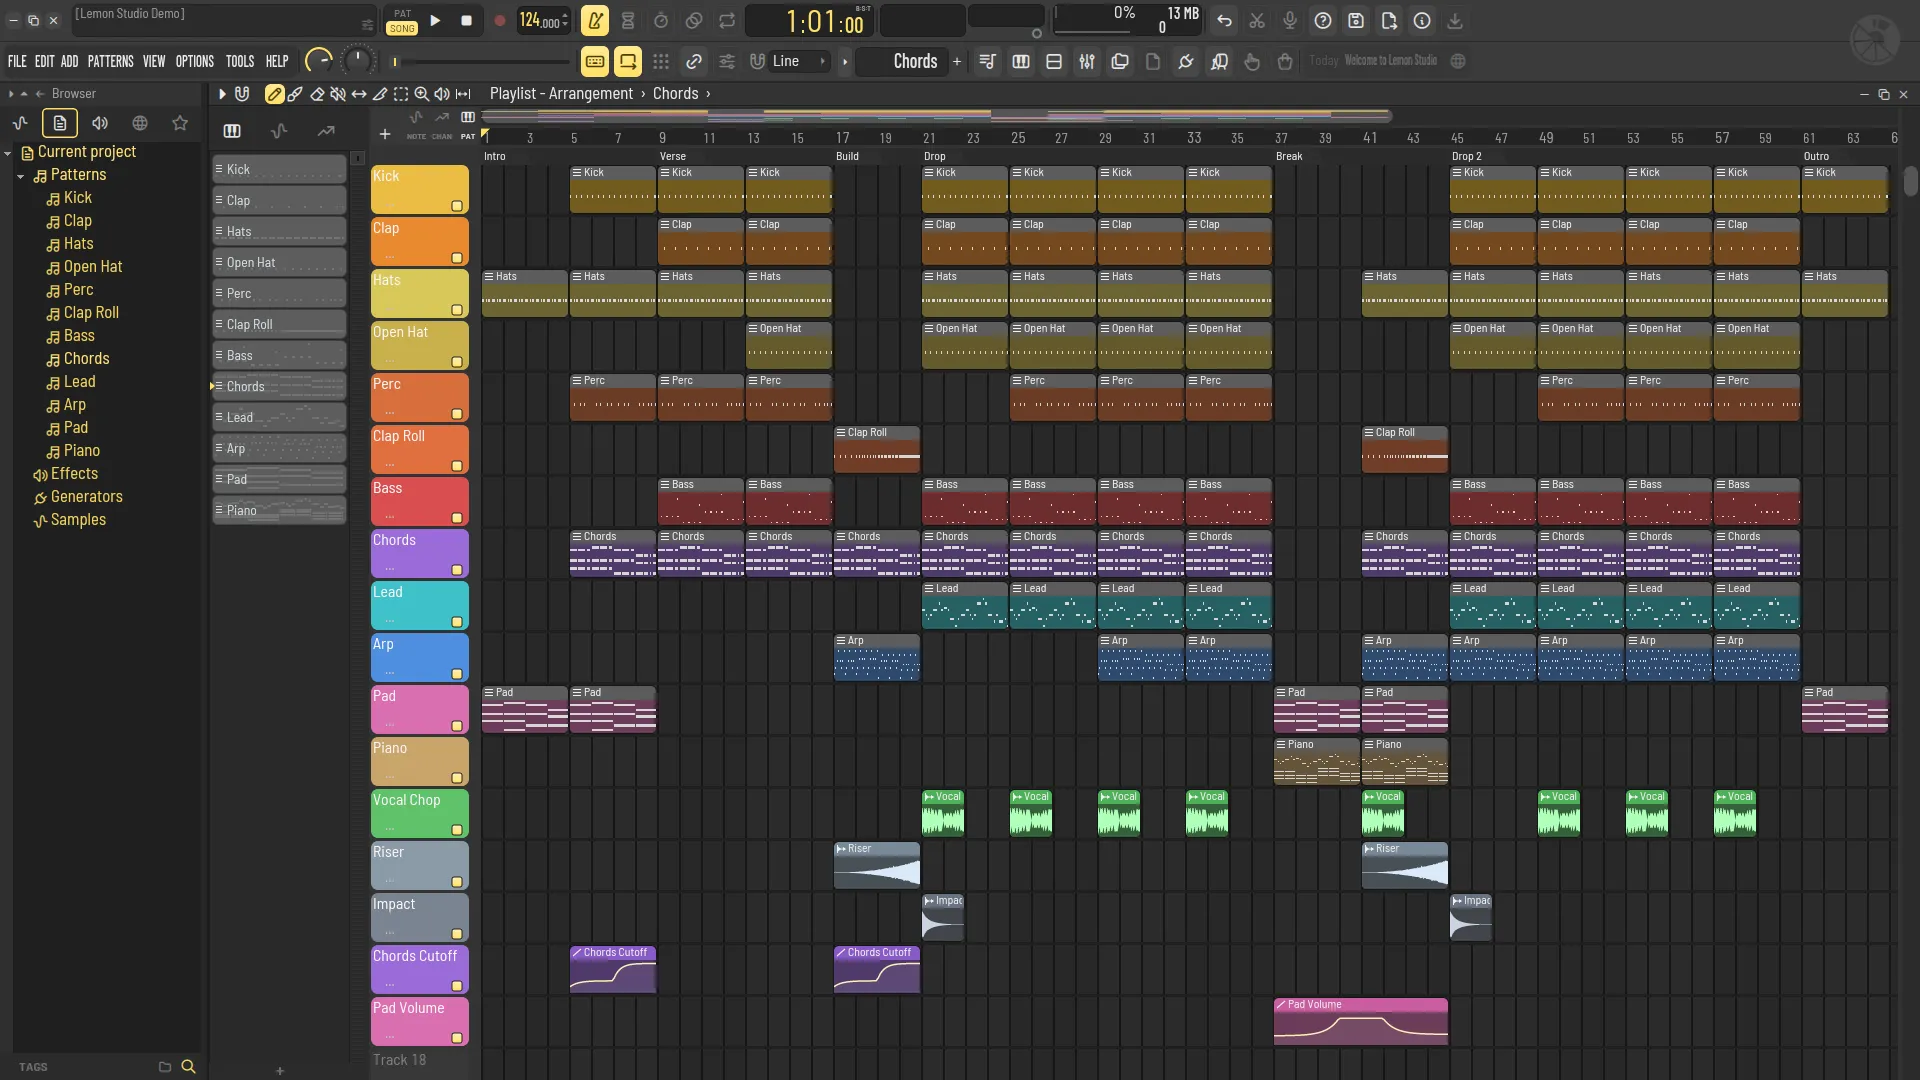Screen dimensions: 1920x1080
Task: Search the browser with magnifier icon
Action: (188, 1067)
